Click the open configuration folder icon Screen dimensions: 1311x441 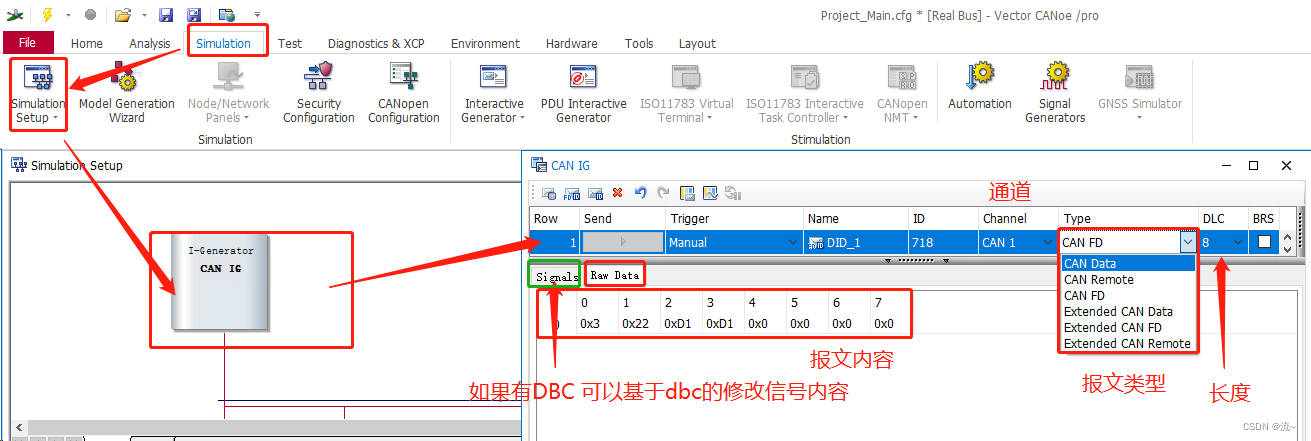(122, 15)
